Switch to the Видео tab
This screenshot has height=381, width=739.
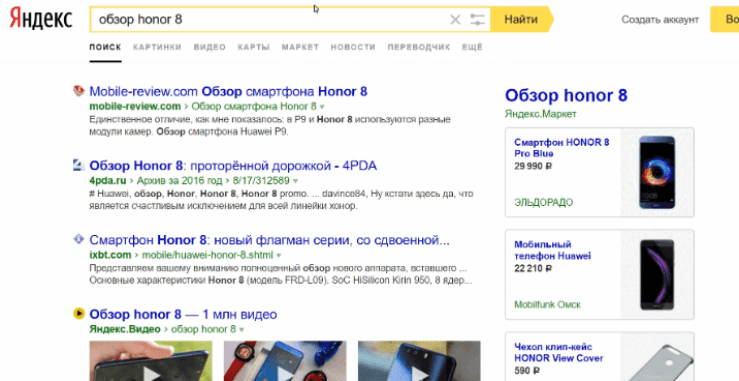point(210,47)
